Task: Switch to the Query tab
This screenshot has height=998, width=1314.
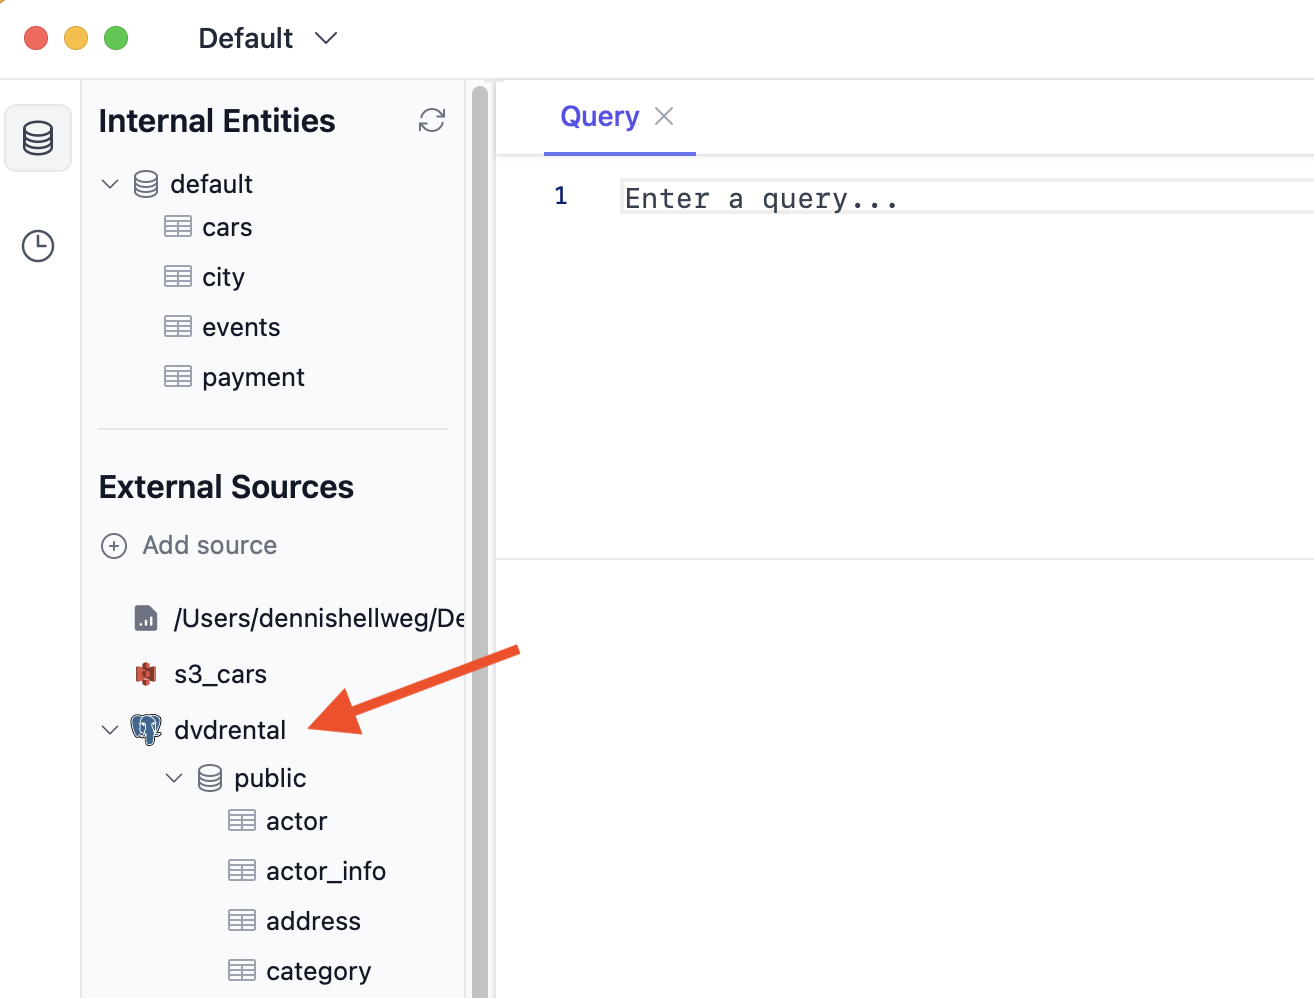Action: coord(600,117)
